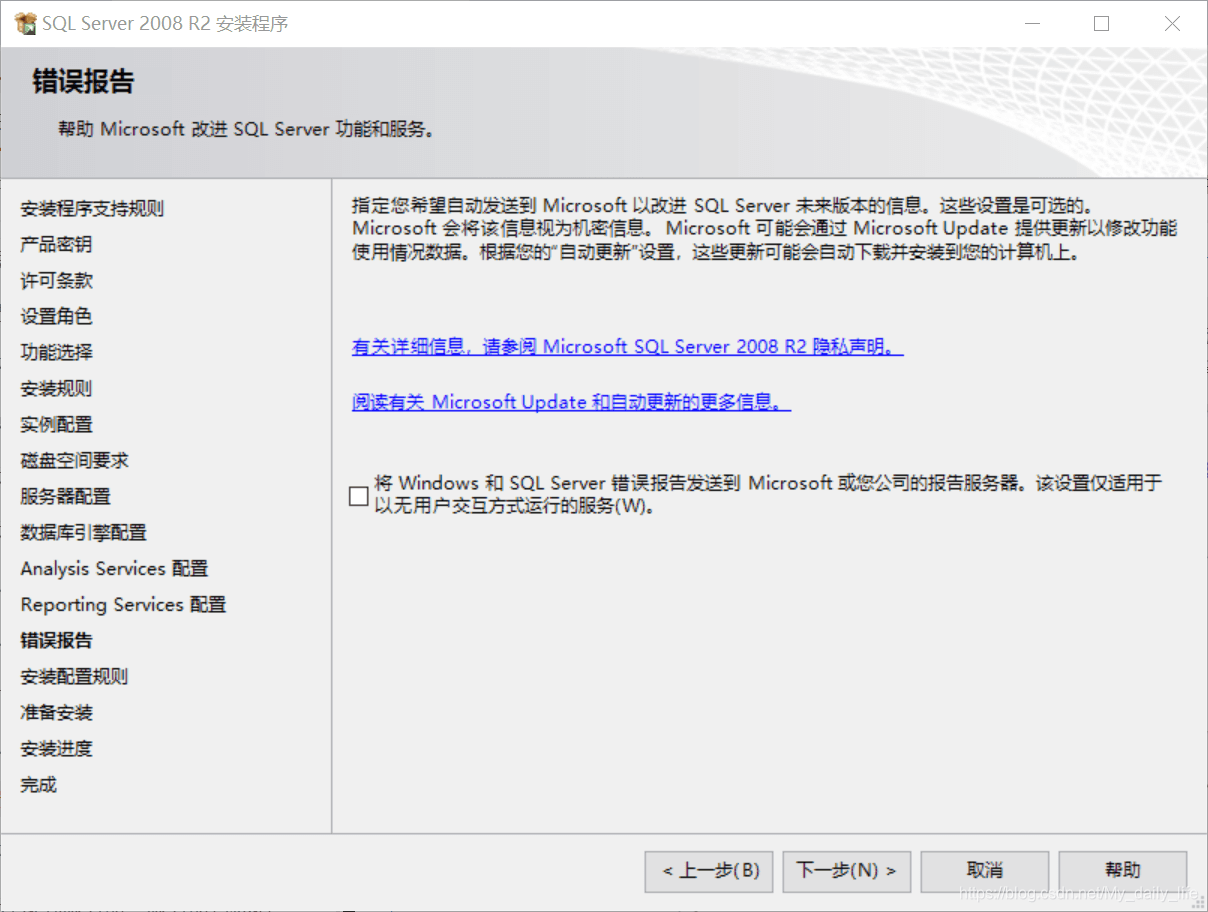This screenshot has height=912, width=1208.
Task: Open help with the 帮助 button
Action: (1123, 871)
